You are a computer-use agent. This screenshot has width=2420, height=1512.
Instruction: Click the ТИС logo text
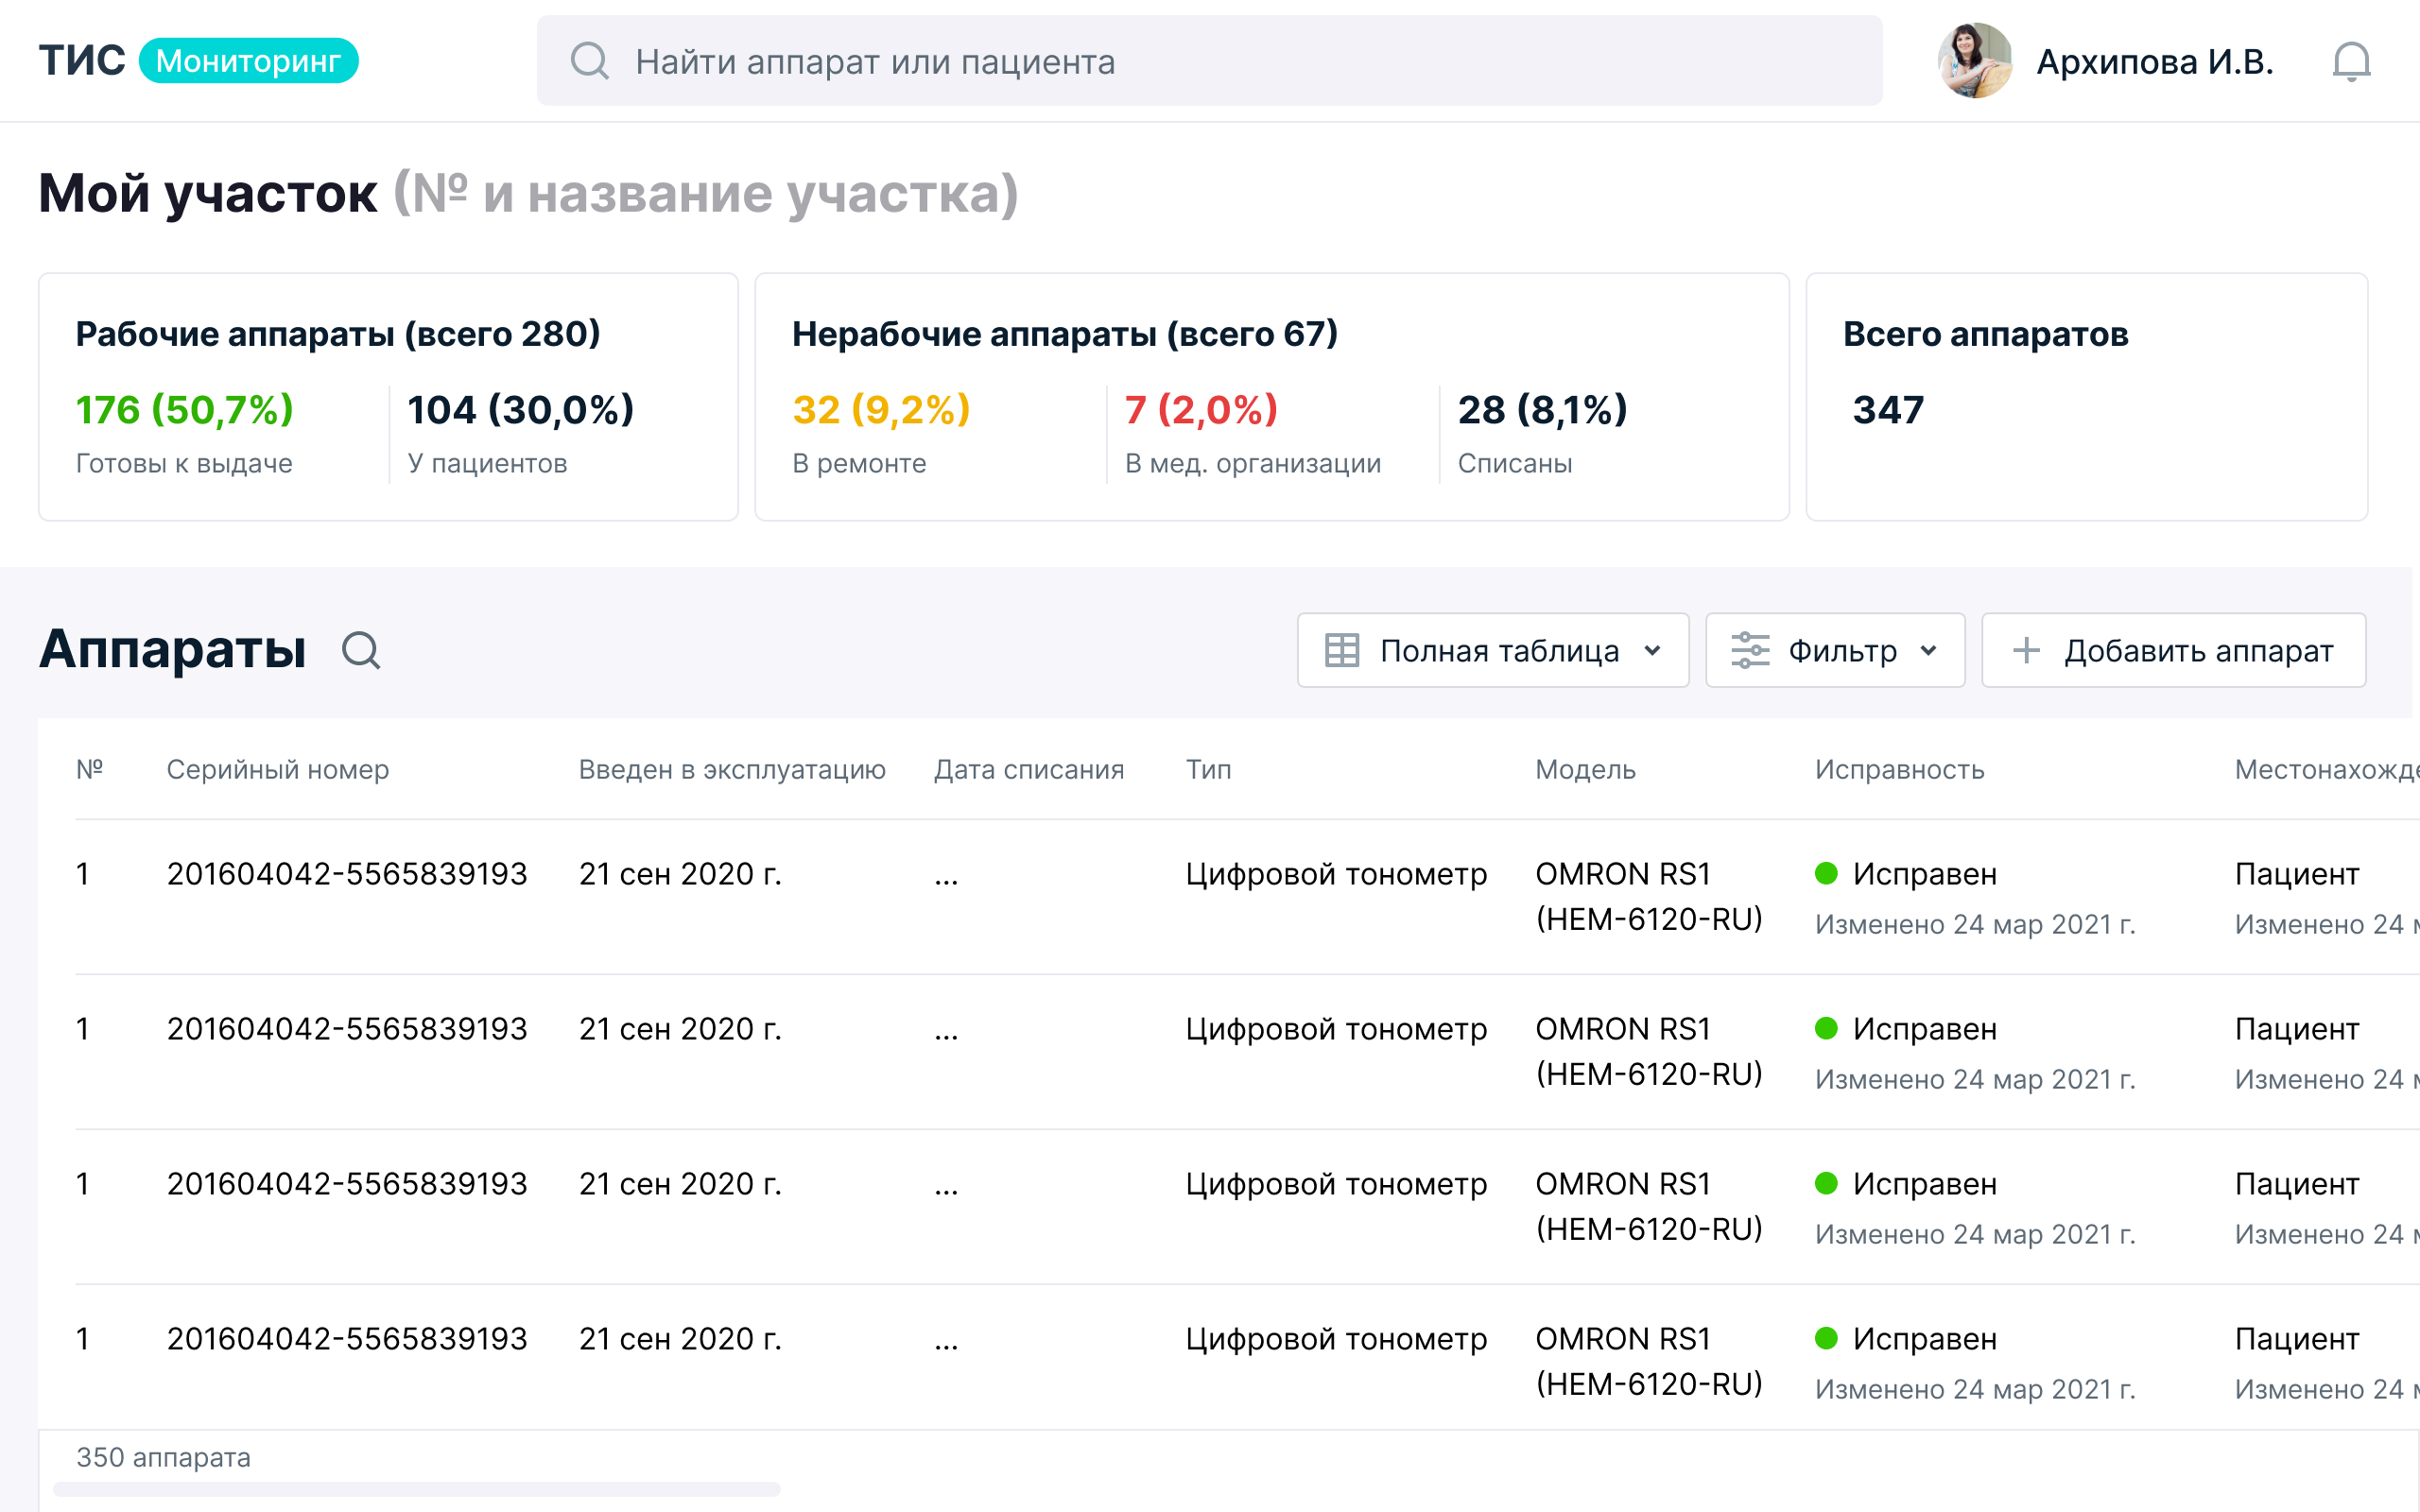pyautogui.click(x=82, y=61)
